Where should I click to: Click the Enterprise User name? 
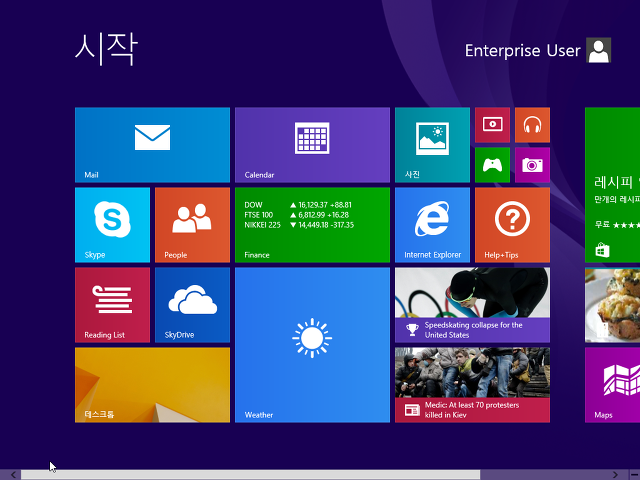point(522,51)
